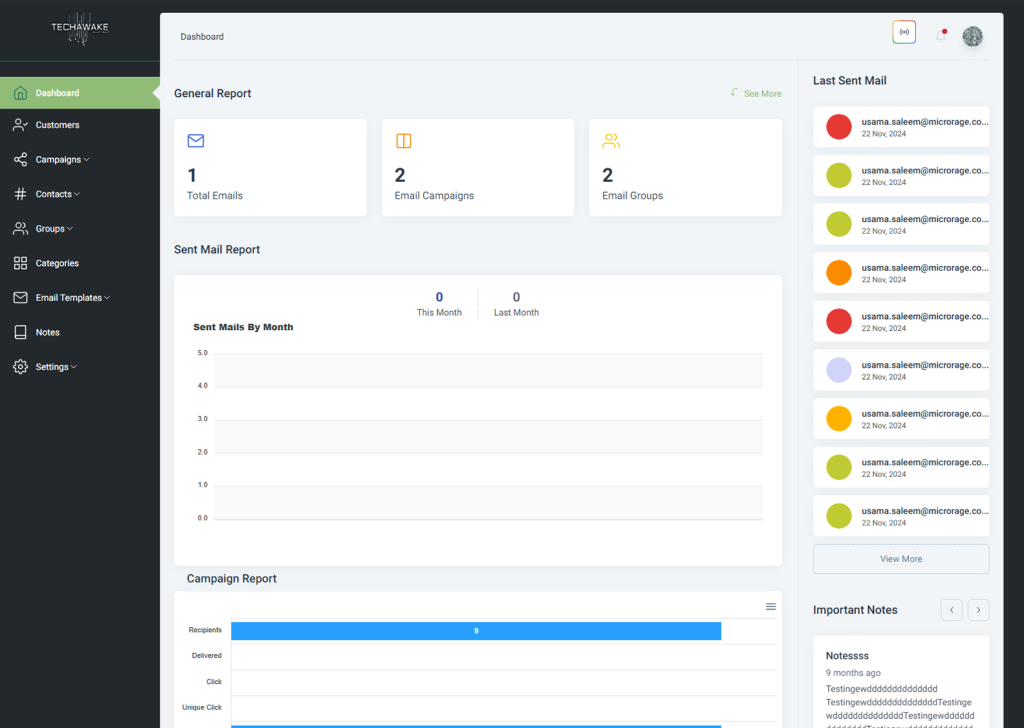The width and height of the screenshot is (1024, 728).
Task: Expand the Settings sidebar menu
Action: pyautogui.click(x=56, y=367)
